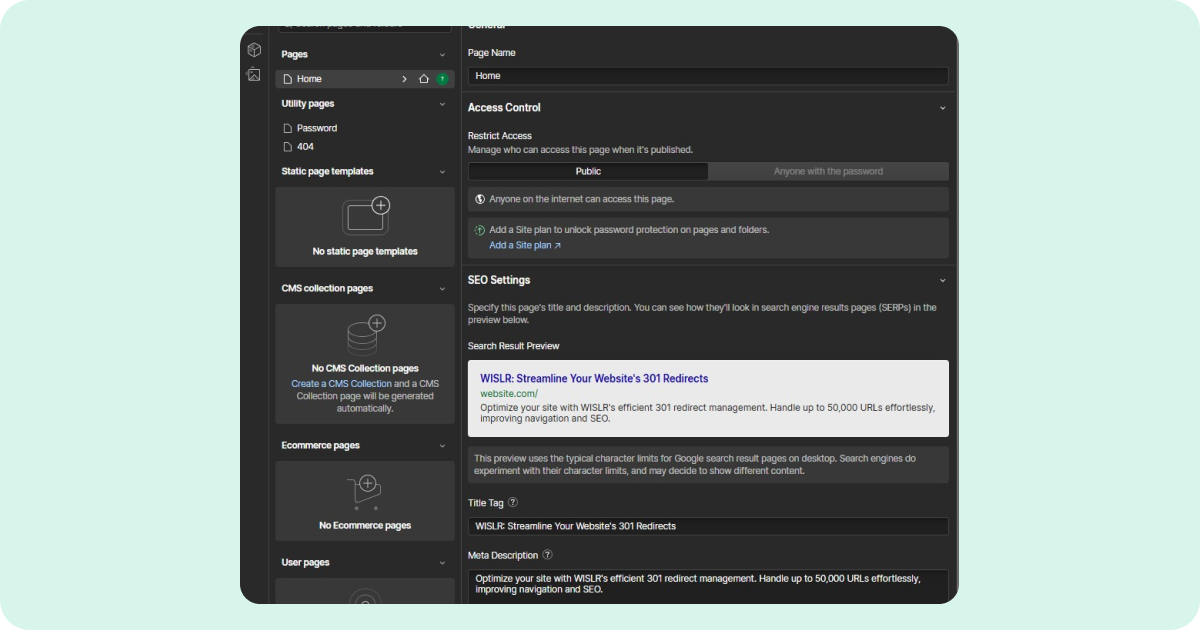Viewport: 1200px width, 630px height.
Task: Select the 3D cube icon in left rail
Action: pyautogui.click(x=254, y=49)
